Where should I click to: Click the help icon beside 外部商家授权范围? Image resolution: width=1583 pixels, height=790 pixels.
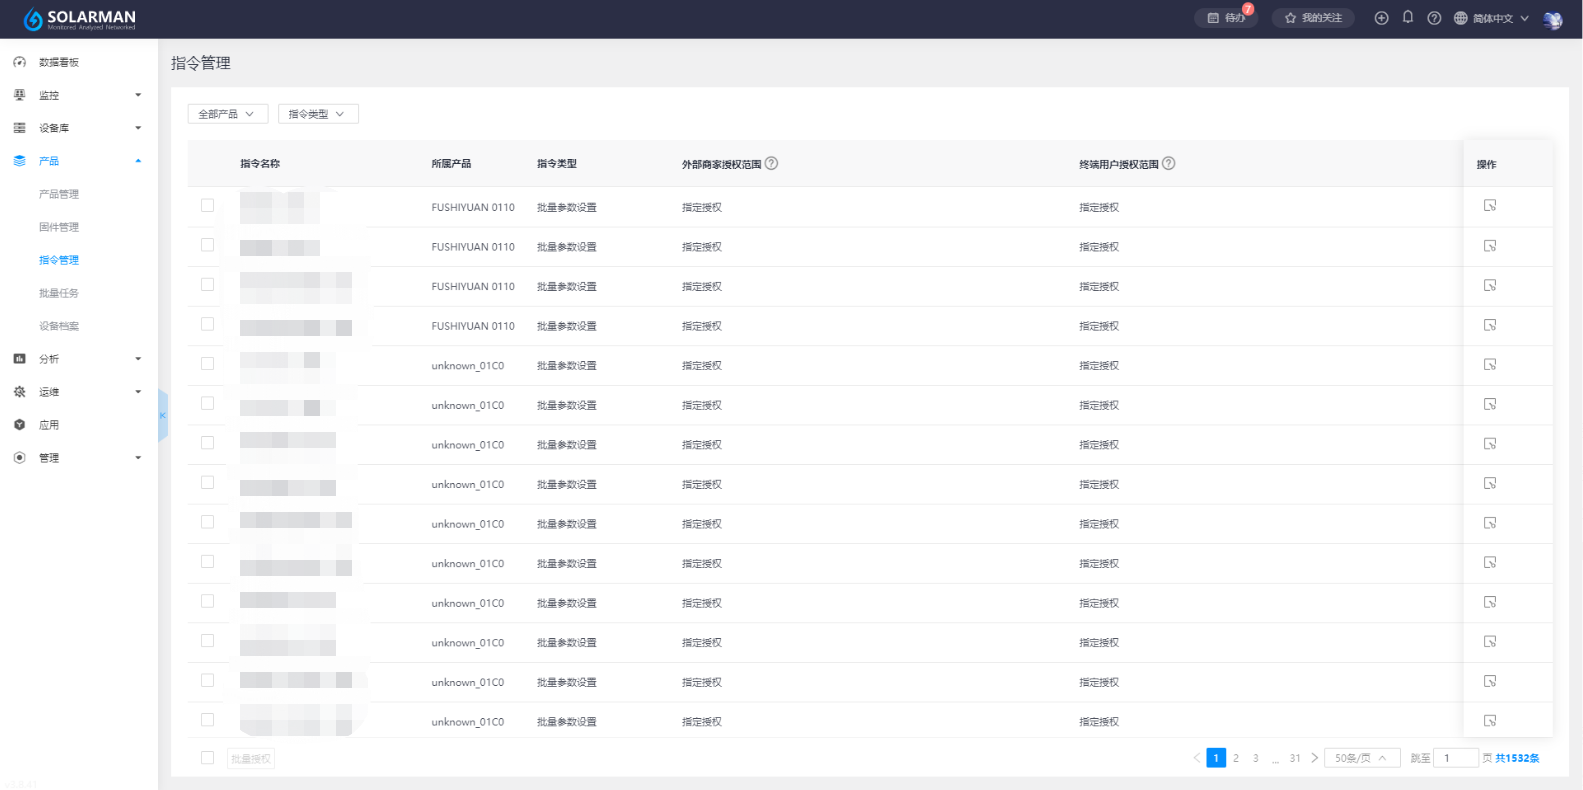(771, 164)
